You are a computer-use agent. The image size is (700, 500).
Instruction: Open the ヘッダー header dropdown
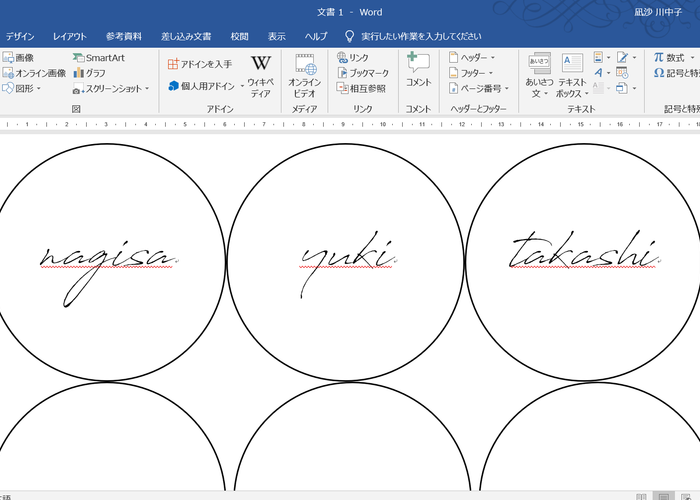[472, 58]
